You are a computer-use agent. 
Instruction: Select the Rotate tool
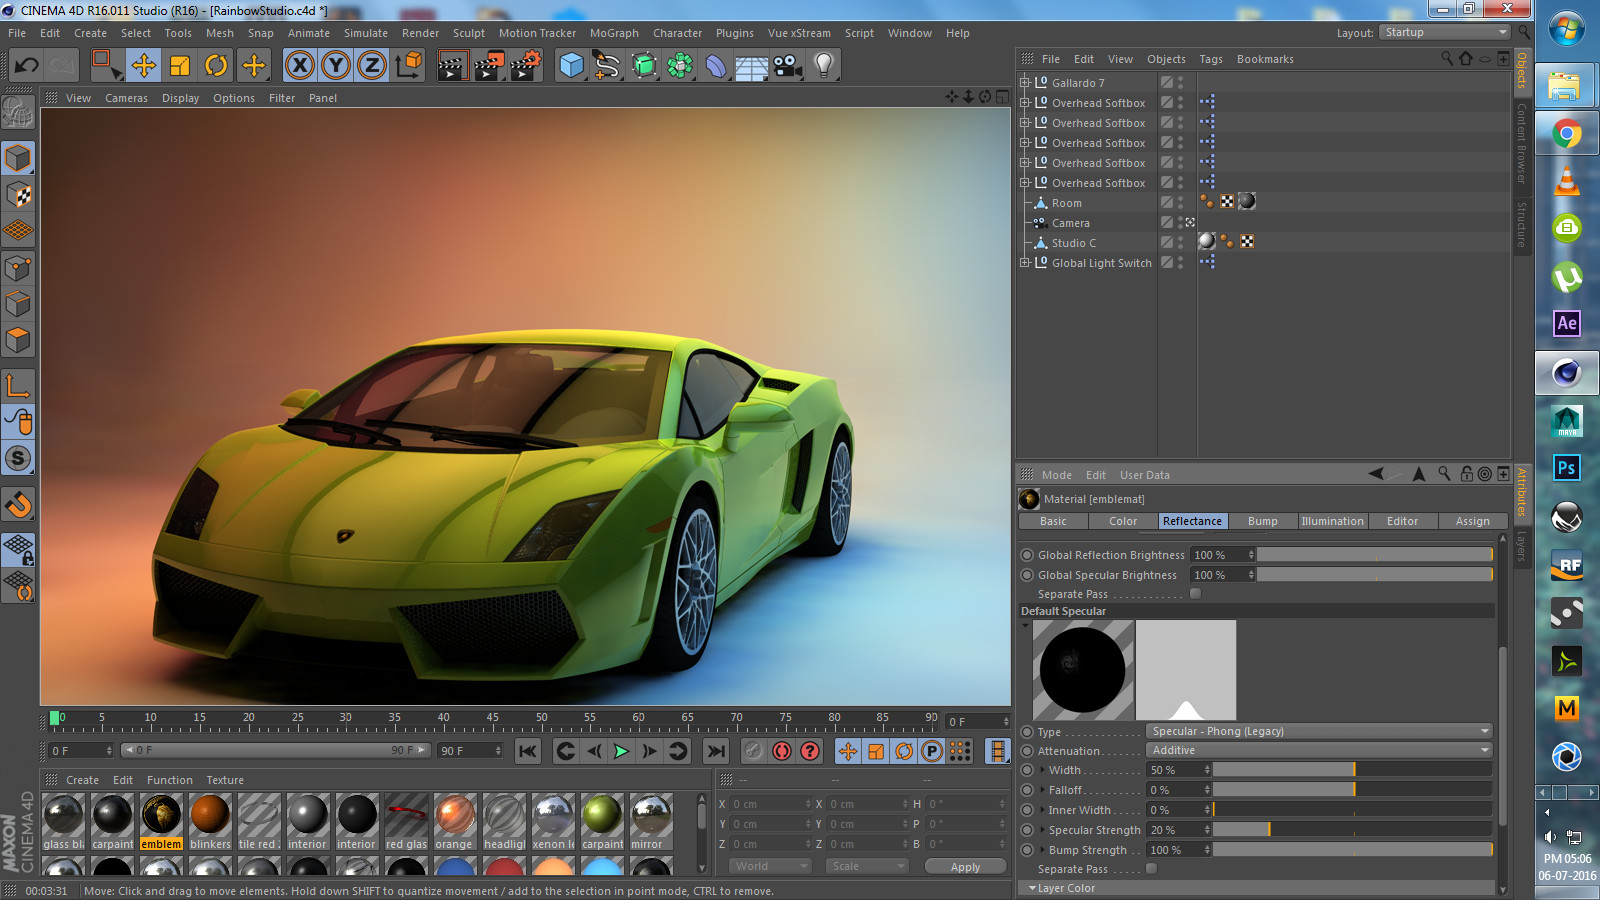point(218,65)
